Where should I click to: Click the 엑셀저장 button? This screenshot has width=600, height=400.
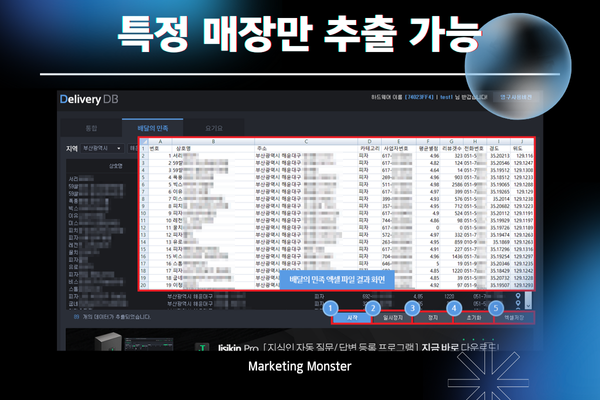tap(514, 318)
